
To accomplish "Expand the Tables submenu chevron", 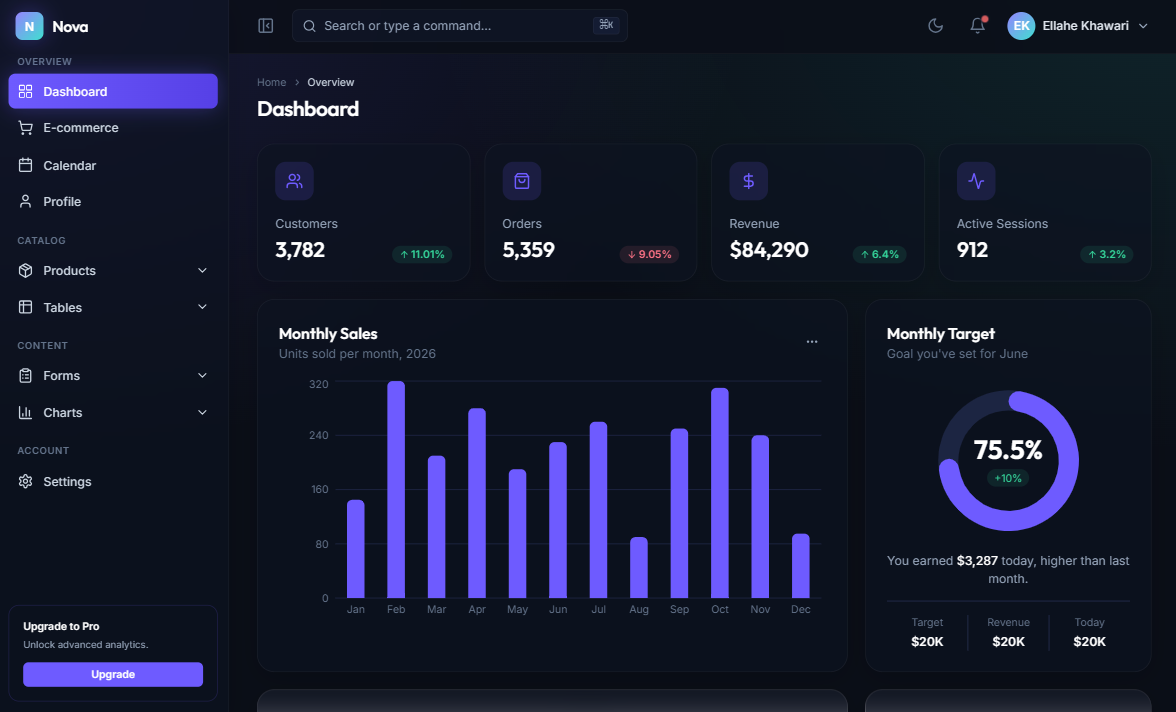I will coord(202,307).
